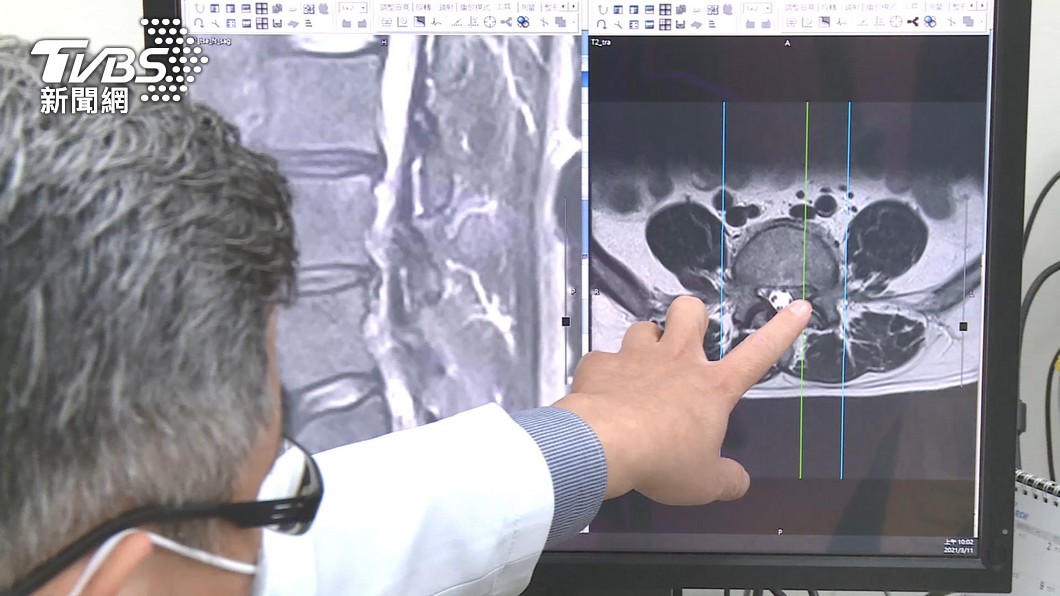Click the crosshair target tool in left viewer
This screenshot has height=596, width=1060.
(x=489, y=22)
